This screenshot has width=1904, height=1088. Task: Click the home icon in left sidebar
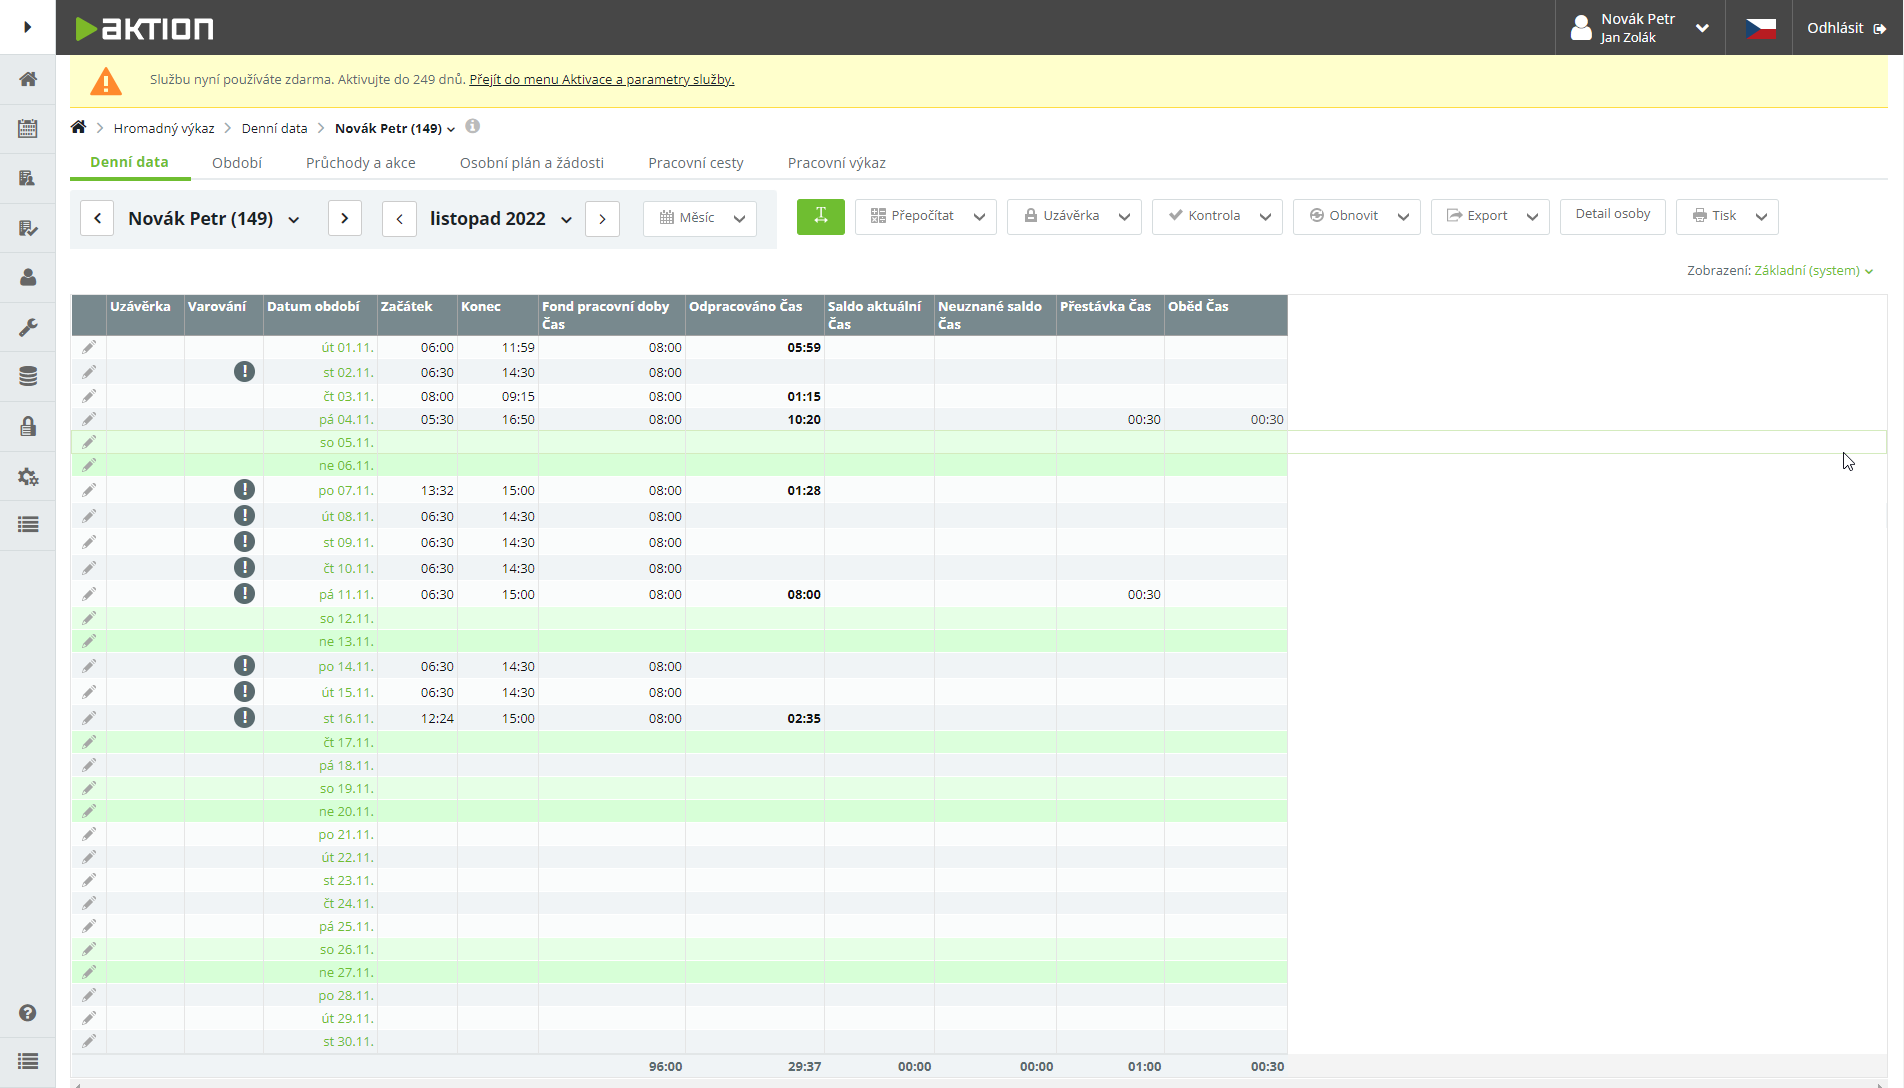(28, 79)
